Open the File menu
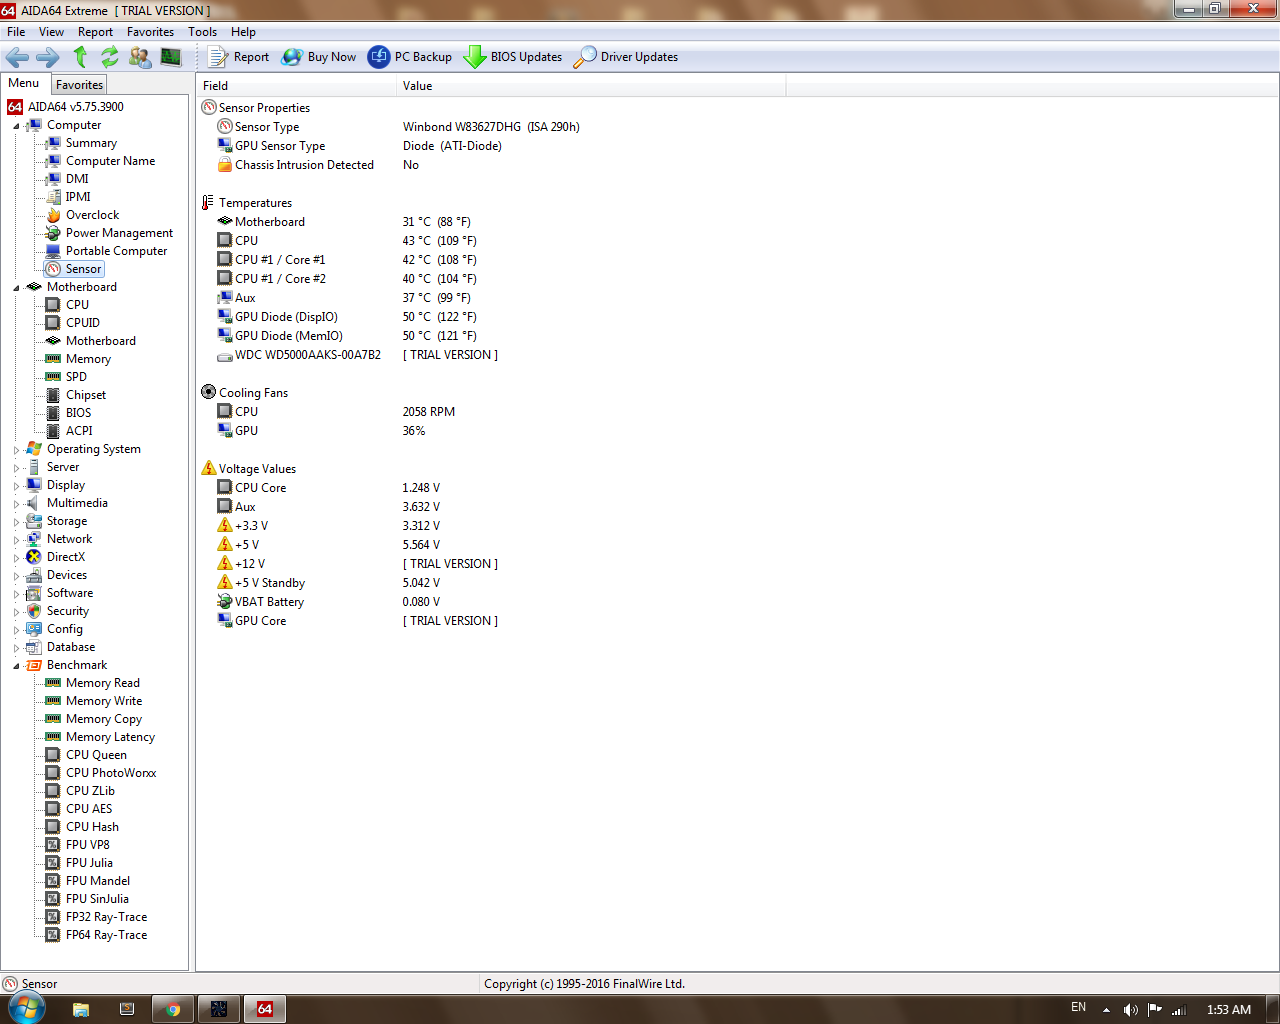Image resolution: width=1280 pixels, height=1024 pixels. point(16,32)
